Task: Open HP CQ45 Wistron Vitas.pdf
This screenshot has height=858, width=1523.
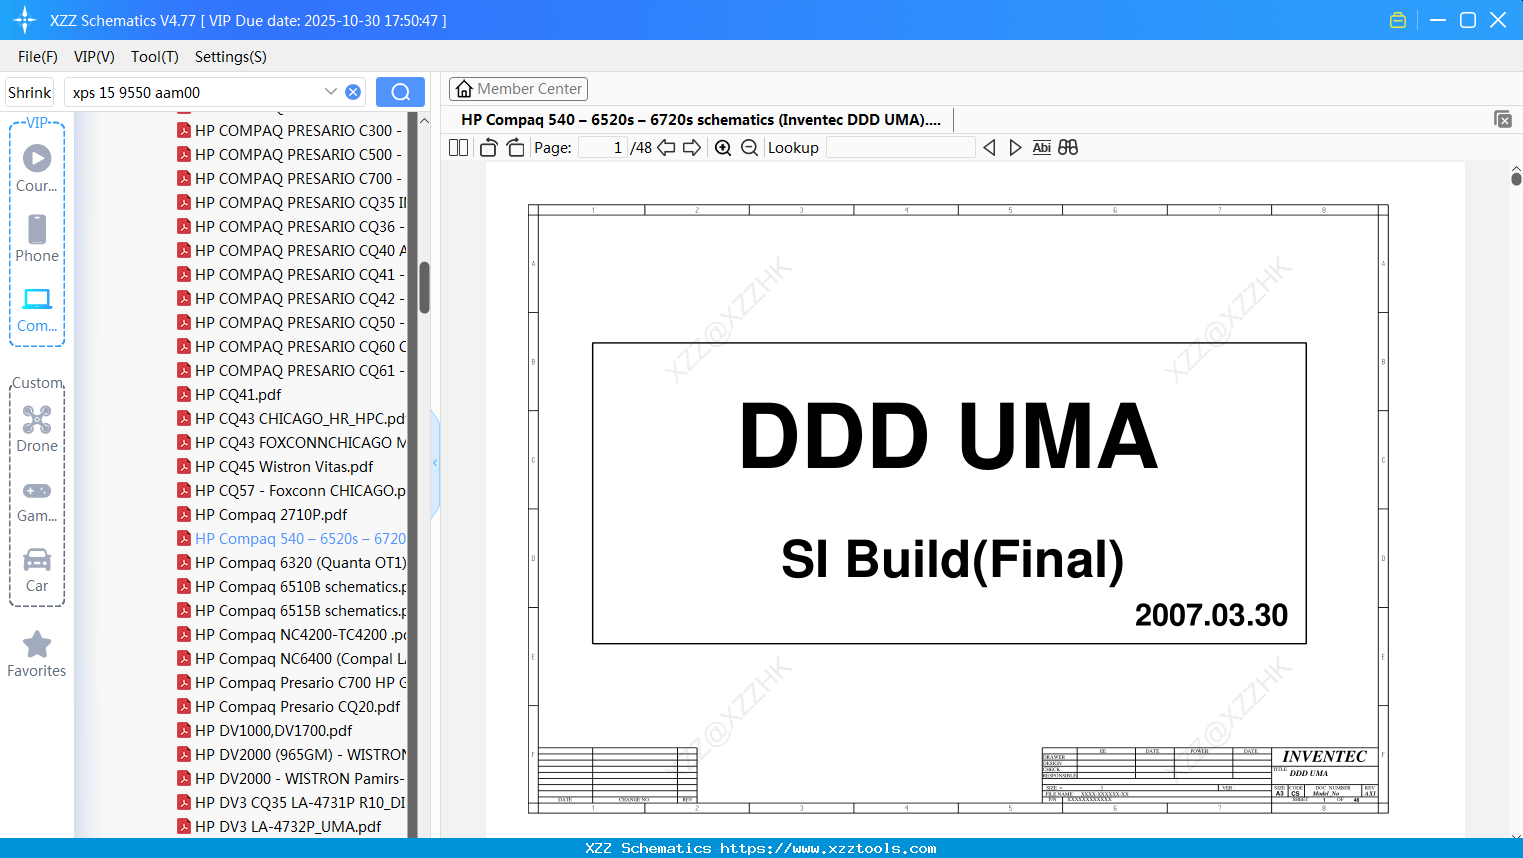Action: (x=275, y=466)
